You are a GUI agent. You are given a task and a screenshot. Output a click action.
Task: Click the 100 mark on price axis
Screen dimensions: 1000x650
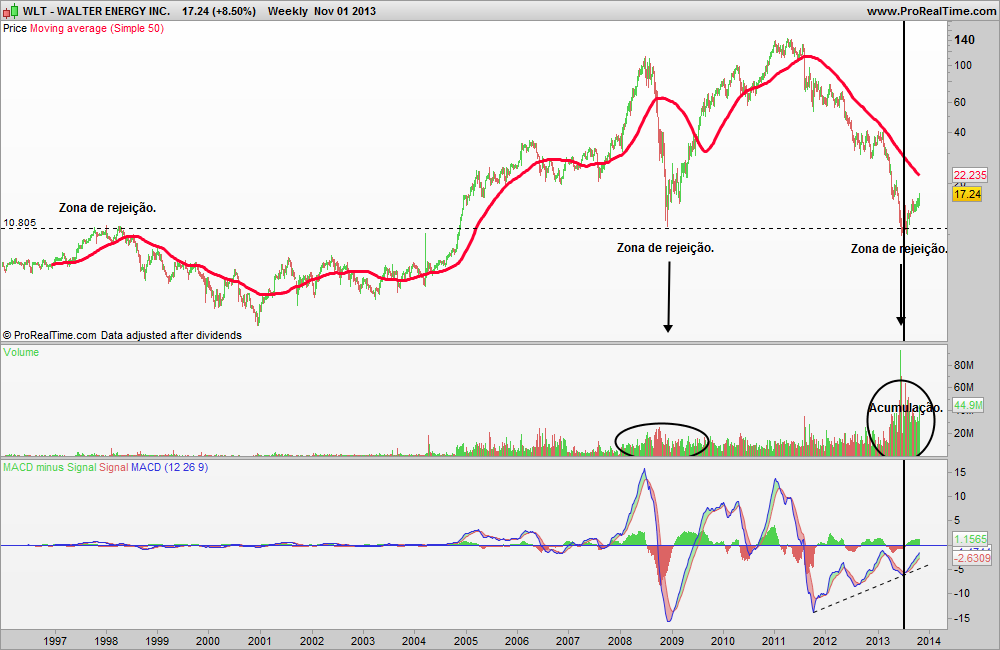(963, 65)
